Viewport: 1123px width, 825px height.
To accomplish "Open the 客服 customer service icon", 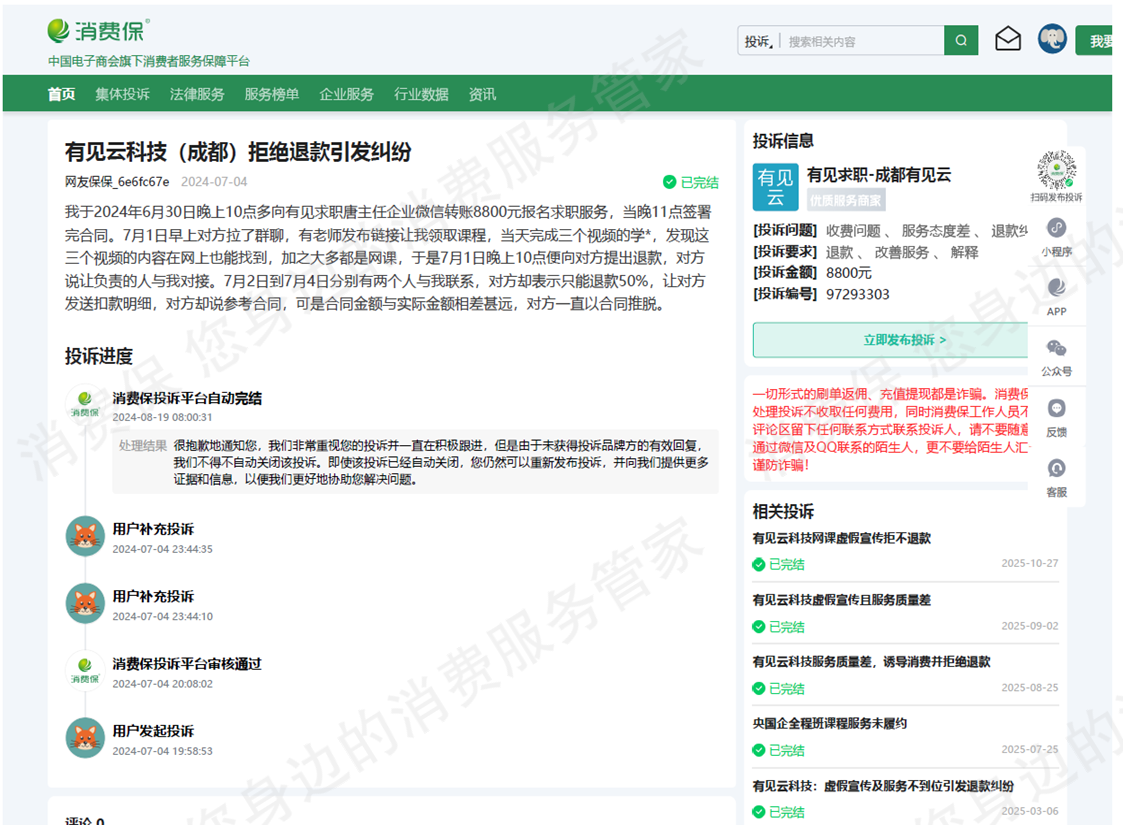I will click(x=1056, y=469).
